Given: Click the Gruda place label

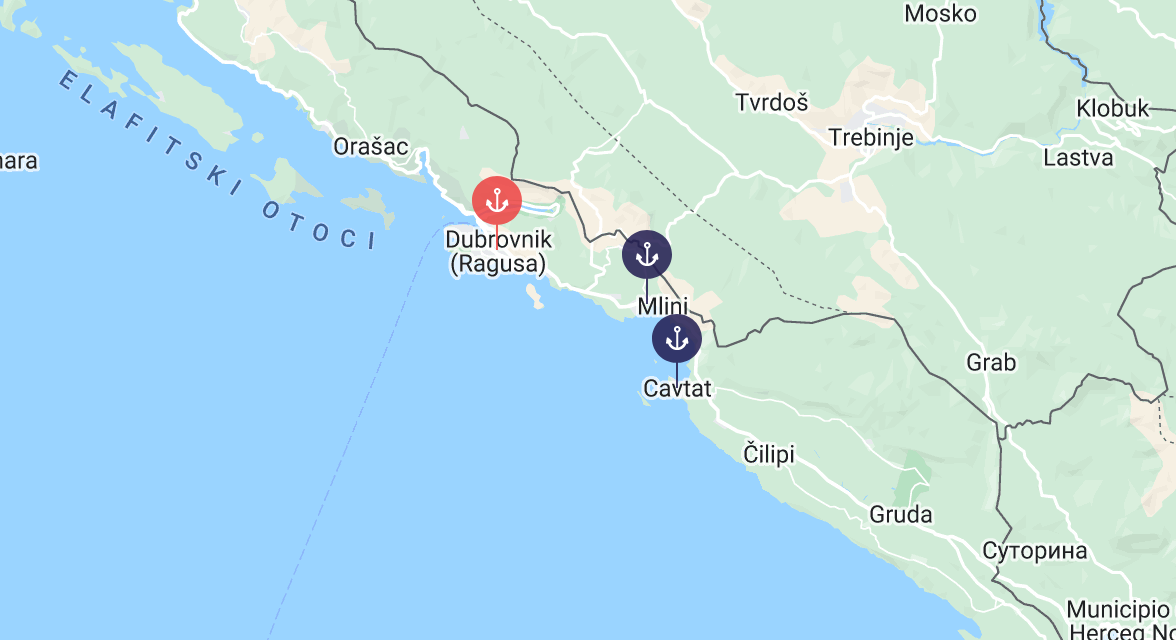Looking at the screenshot, I should coord(901,515).
